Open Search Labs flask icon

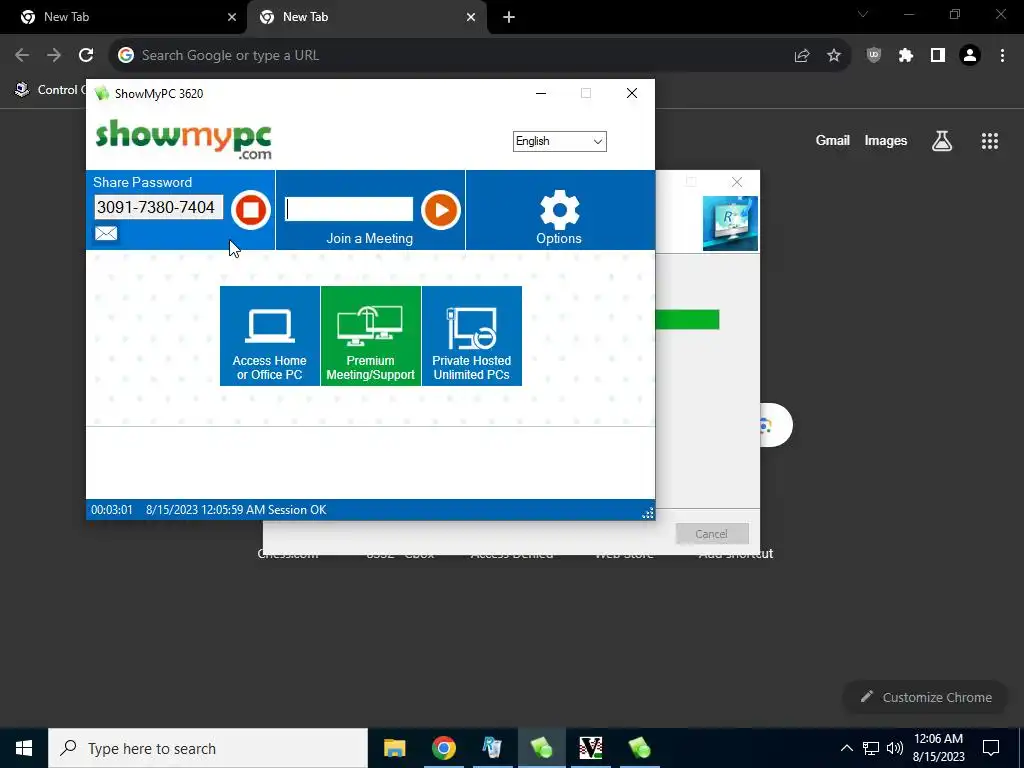942,140
